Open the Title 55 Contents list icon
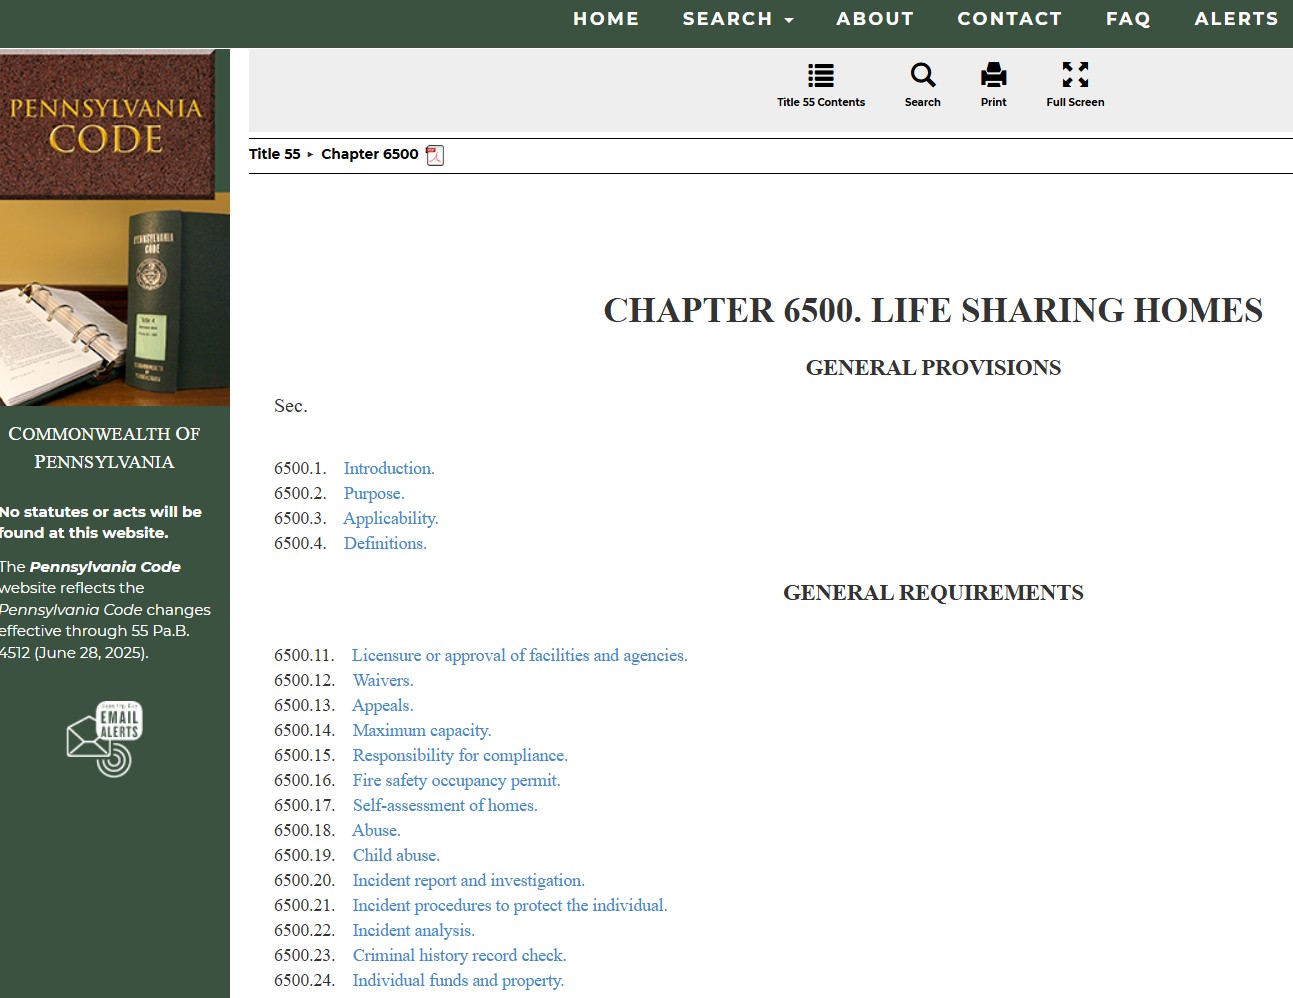 [820, 76]
